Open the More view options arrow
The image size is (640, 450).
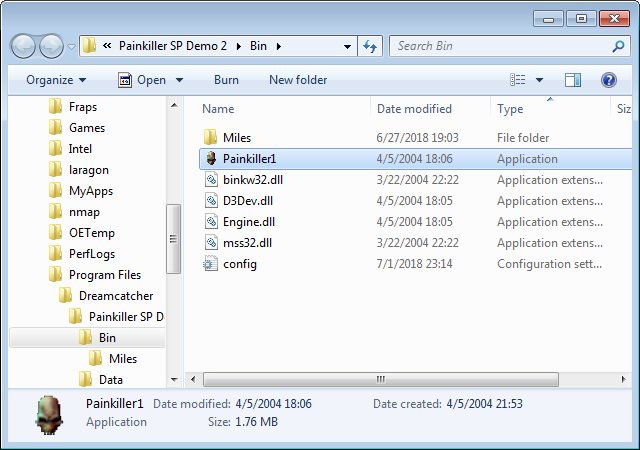tap(540, 80)
